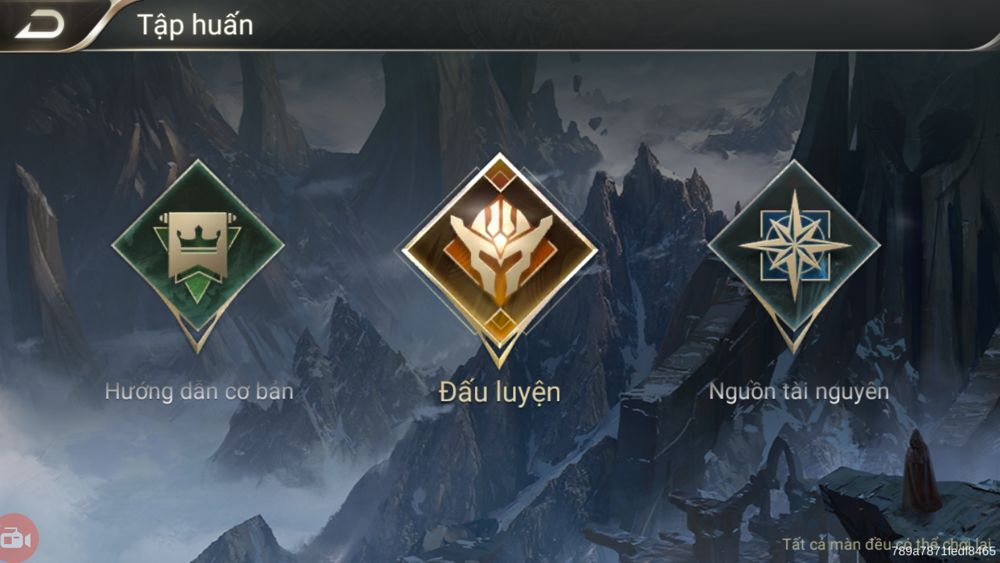The width and height of the screenshot is (1000, 563).
Task: Tap the red screen recorder camera icon
Action: 17,539
